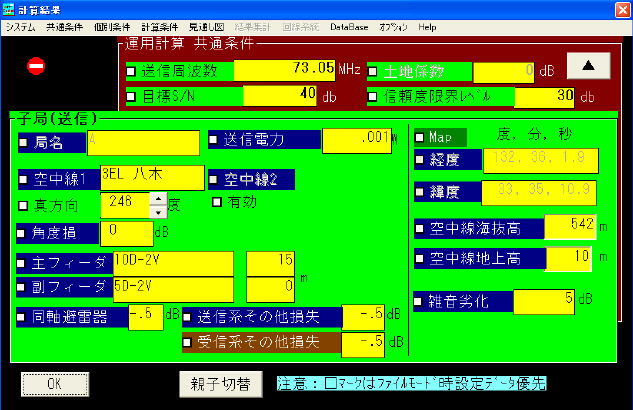Click the red stop sign icon
The height and width of the screenshot is (410, 633).
[x=37, y=67]
